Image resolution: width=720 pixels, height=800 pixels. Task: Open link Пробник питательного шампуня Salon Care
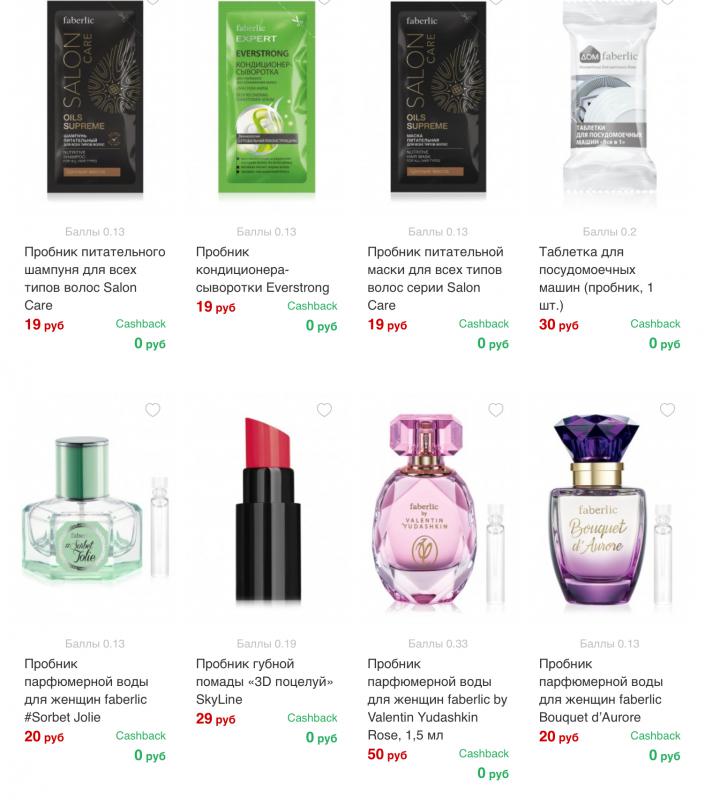[x=95, y=279]
